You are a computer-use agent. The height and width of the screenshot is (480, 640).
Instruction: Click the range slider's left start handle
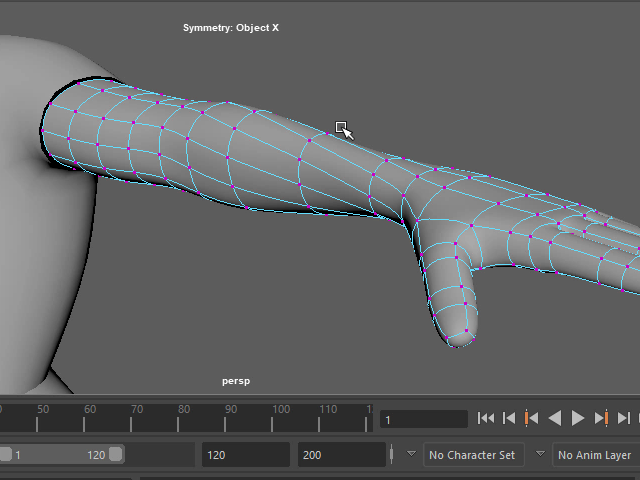click(x=6, y=455)
